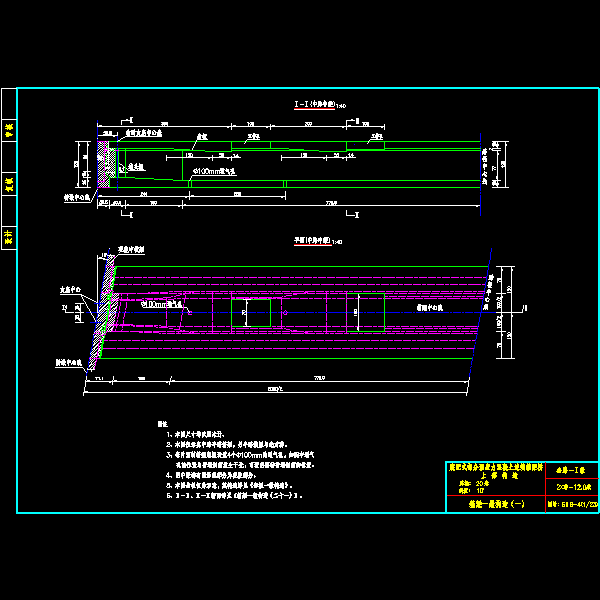Select the left green rectangular opening in the plan

251,313
